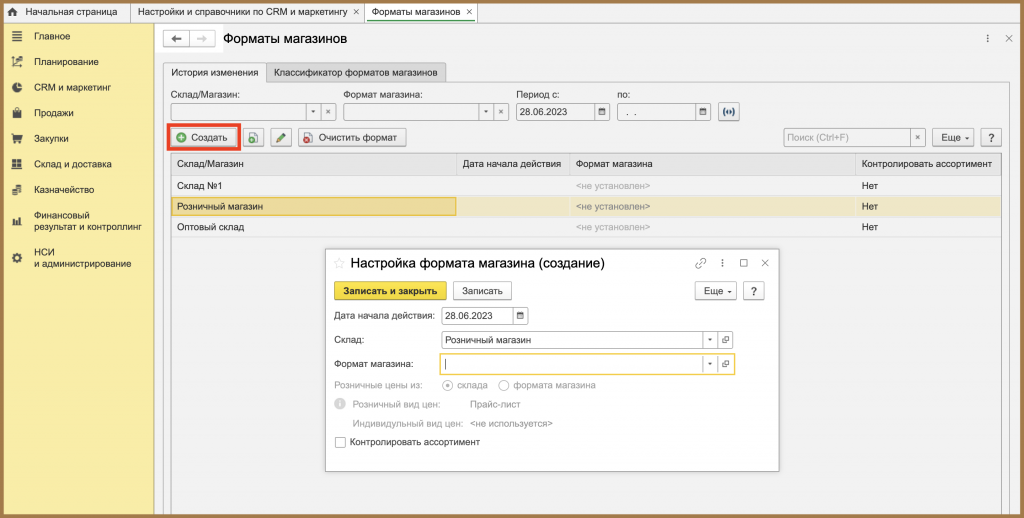Click the Период с date field
The image size is (1024, 518).
(555, 112)
